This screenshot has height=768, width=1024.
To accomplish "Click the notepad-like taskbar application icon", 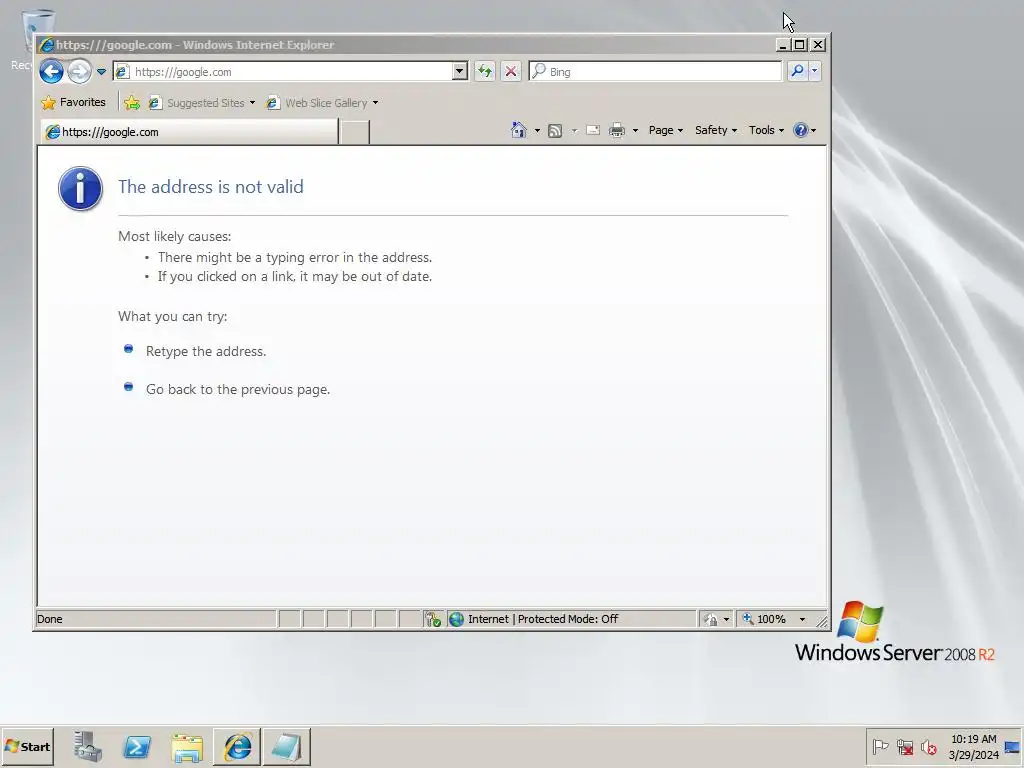I will [x=287, y=746].
